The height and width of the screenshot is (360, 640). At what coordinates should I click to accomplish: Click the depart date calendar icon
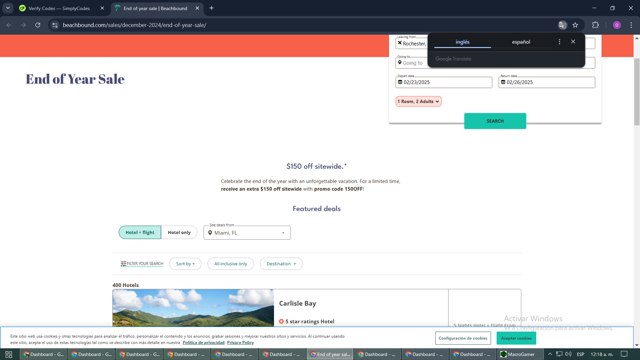coord(400,82)
